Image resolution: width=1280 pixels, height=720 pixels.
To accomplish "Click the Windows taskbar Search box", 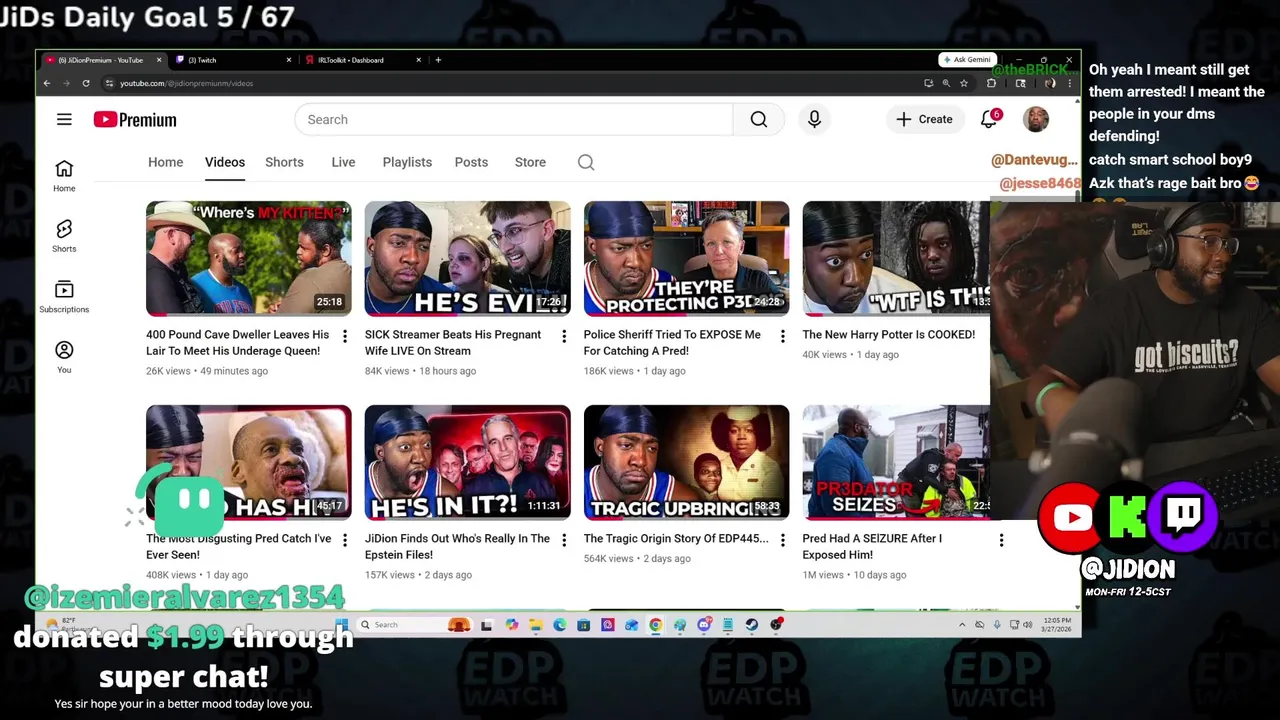I will tap(414, 625).
